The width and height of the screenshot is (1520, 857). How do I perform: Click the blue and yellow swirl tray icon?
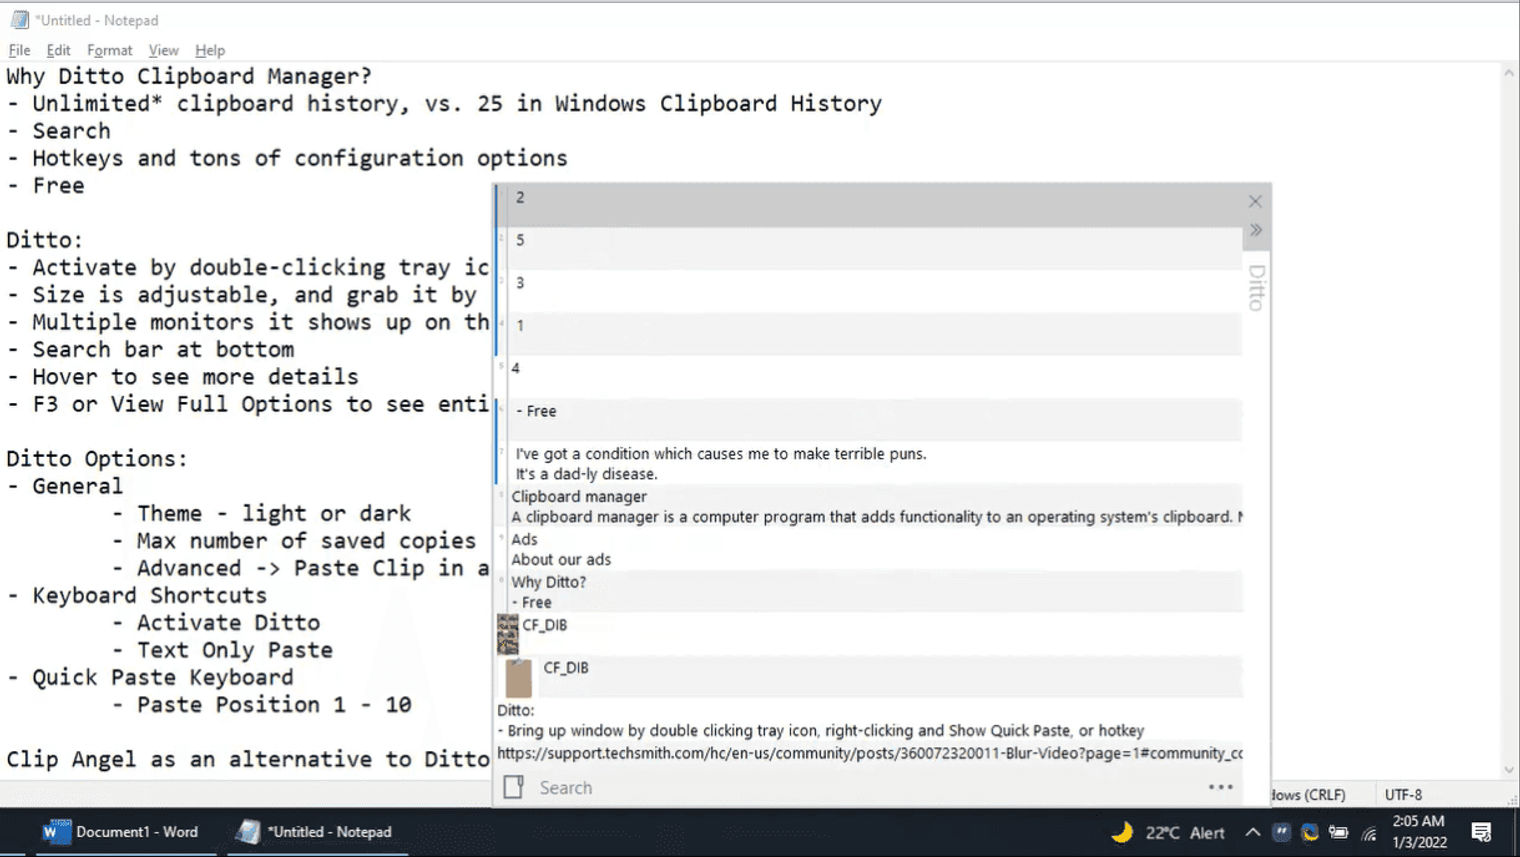point(1310,832)
